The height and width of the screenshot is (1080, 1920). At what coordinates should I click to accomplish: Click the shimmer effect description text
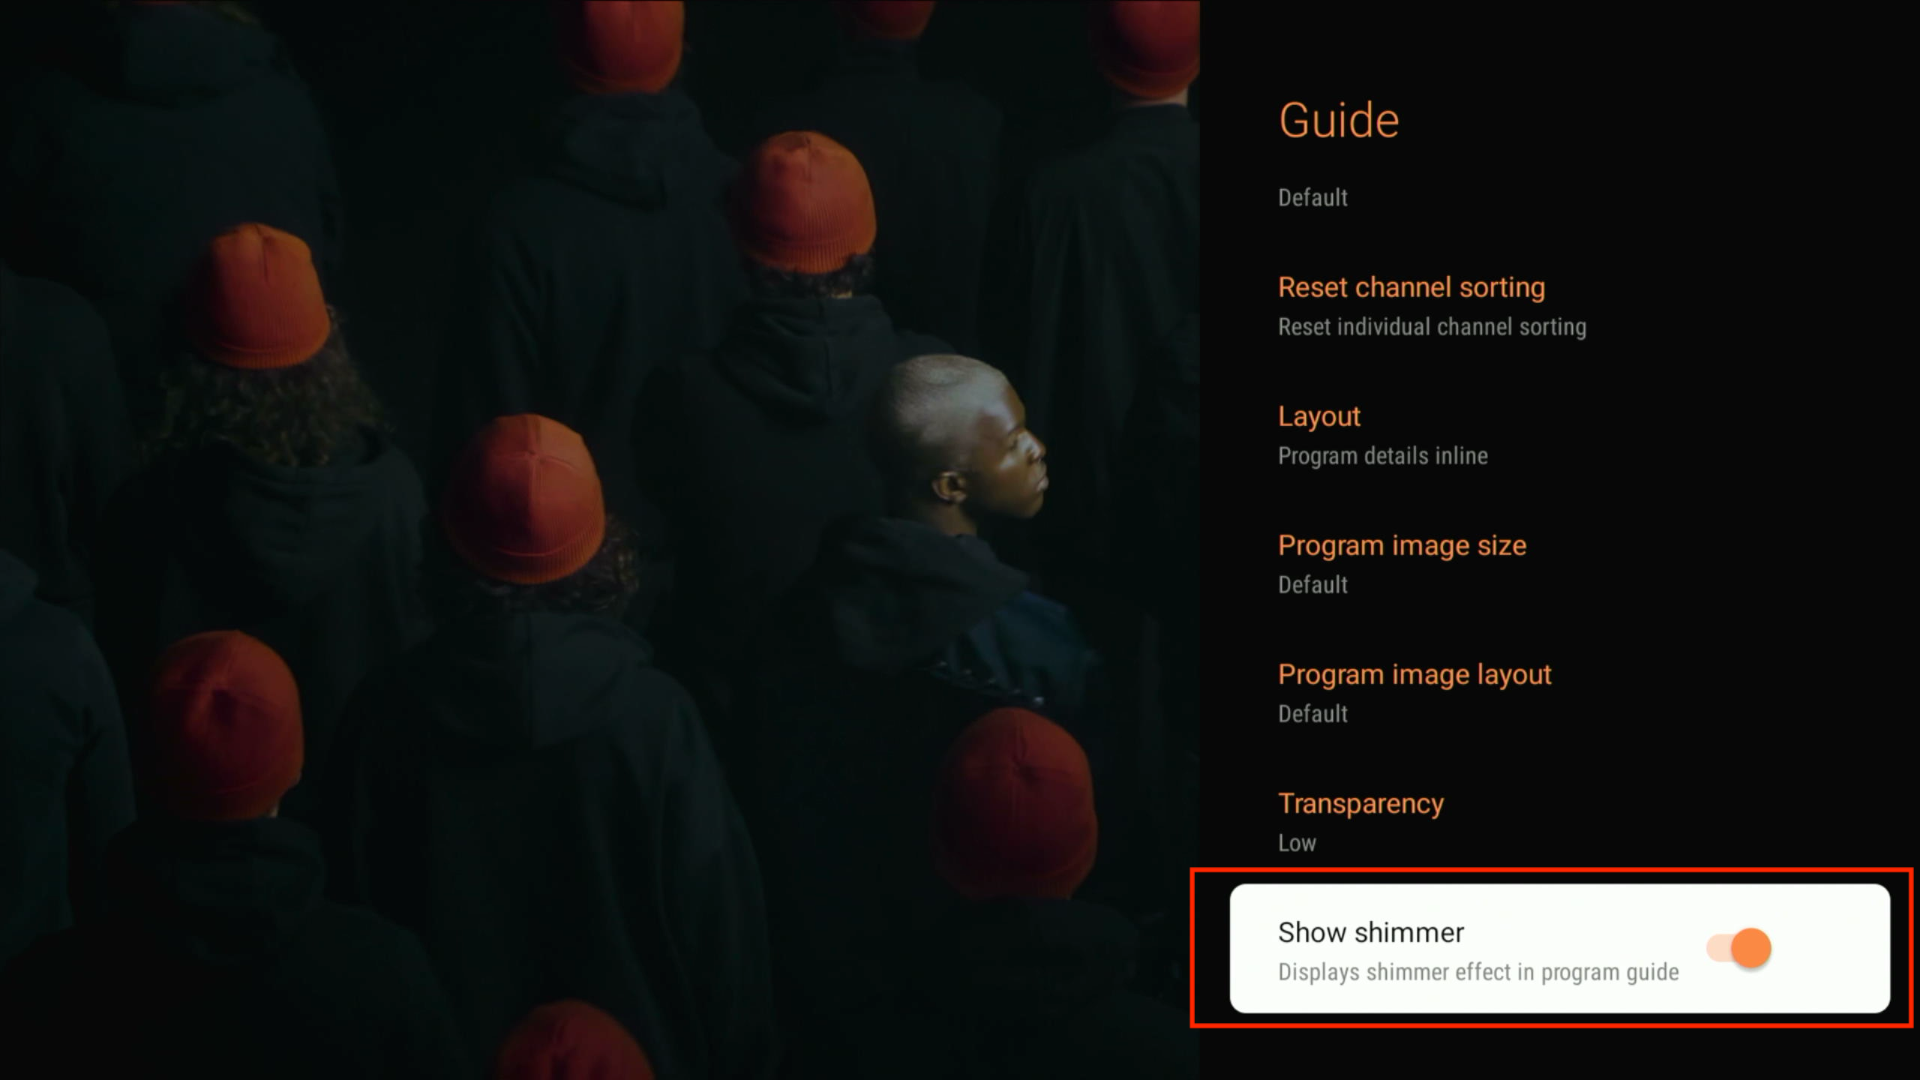(x=1477, y=972)
